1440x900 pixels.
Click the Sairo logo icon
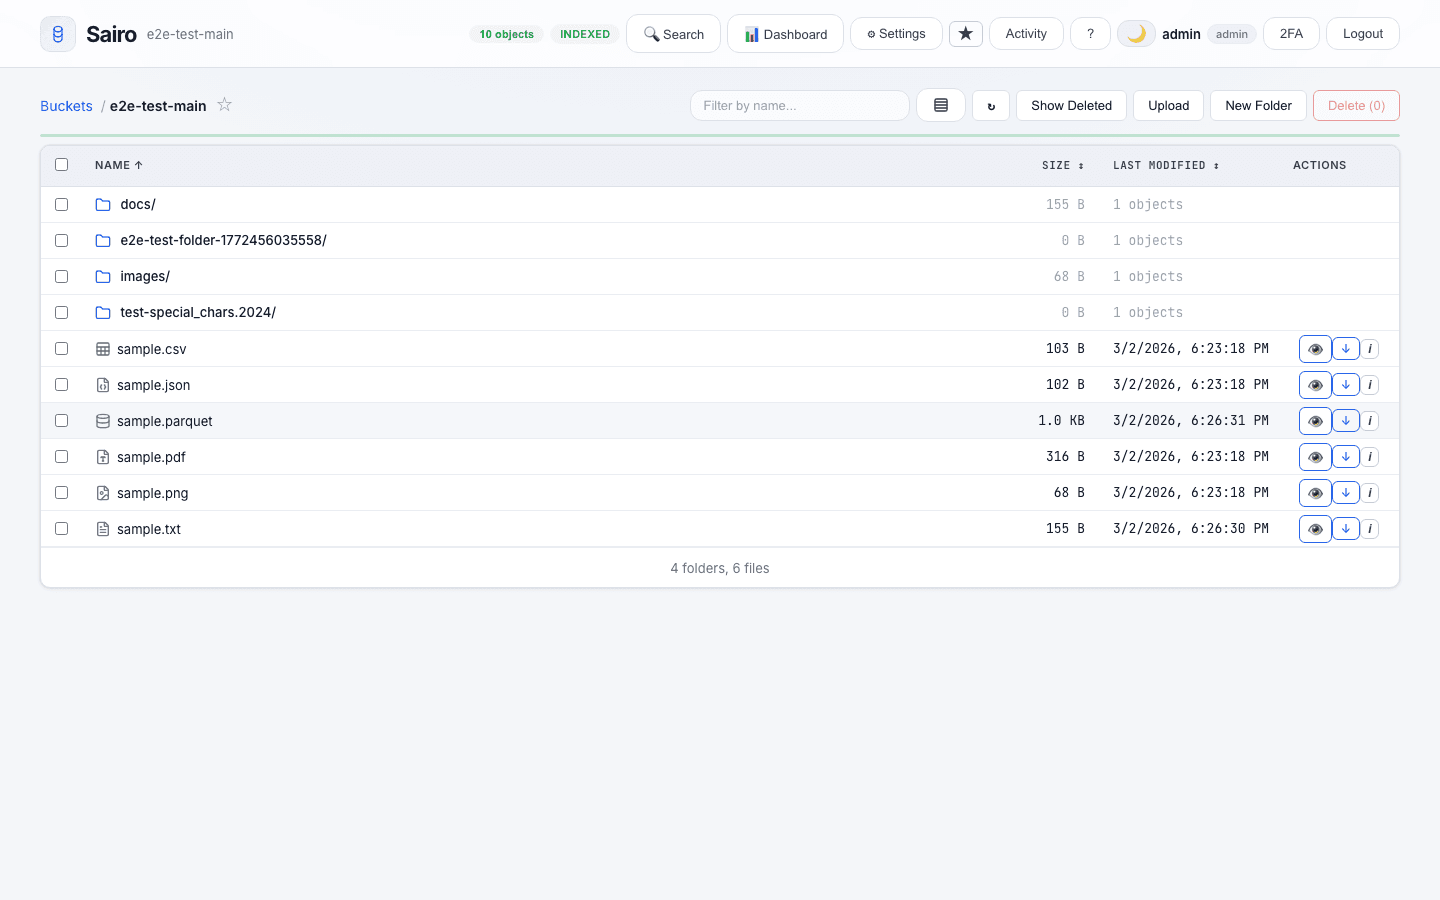point(58,34)
